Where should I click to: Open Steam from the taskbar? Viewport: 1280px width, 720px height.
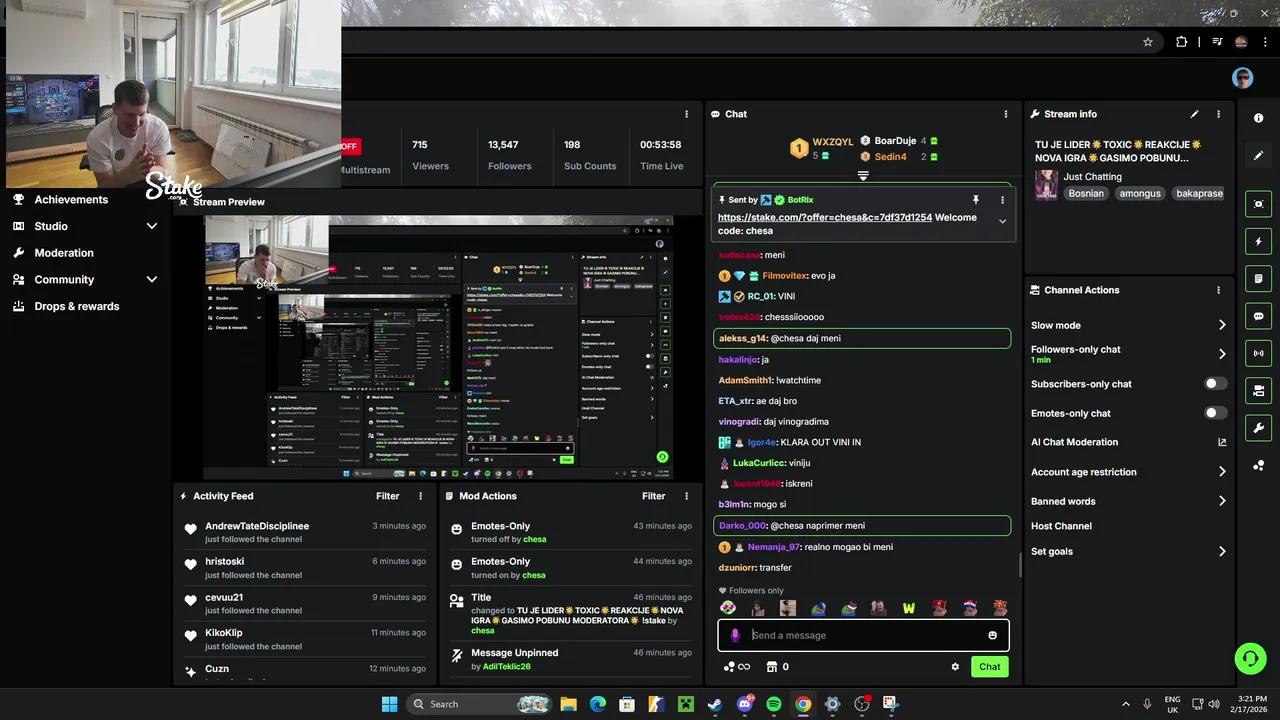click(x=715, y=704)
